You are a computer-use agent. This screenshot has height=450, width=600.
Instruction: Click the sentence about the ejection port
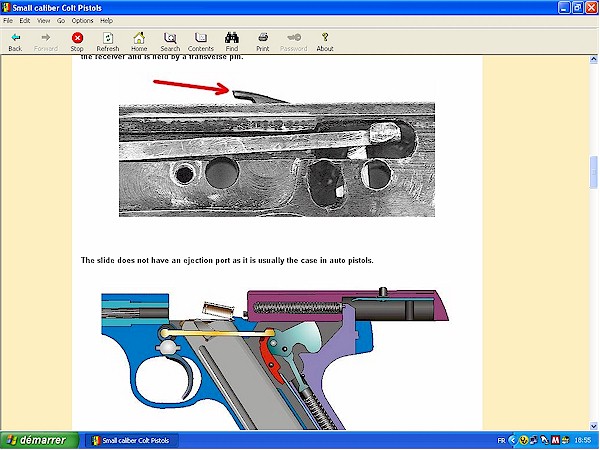[227, 261]
